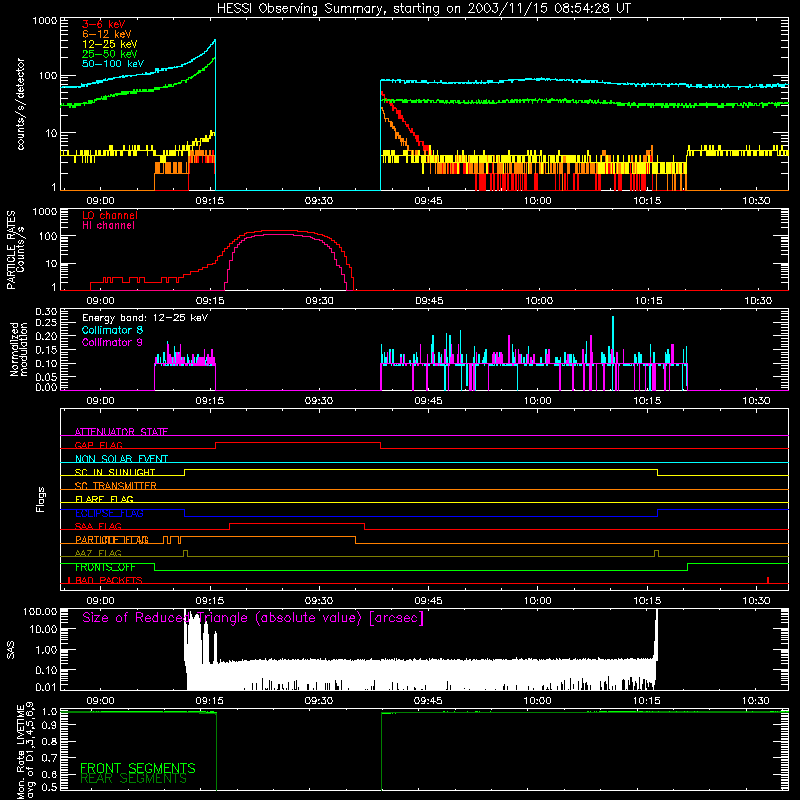The width and height of the screenshot is (800, 800).
Task: Click the 0.5 value on livetime axis
Action: pos(49,787)
